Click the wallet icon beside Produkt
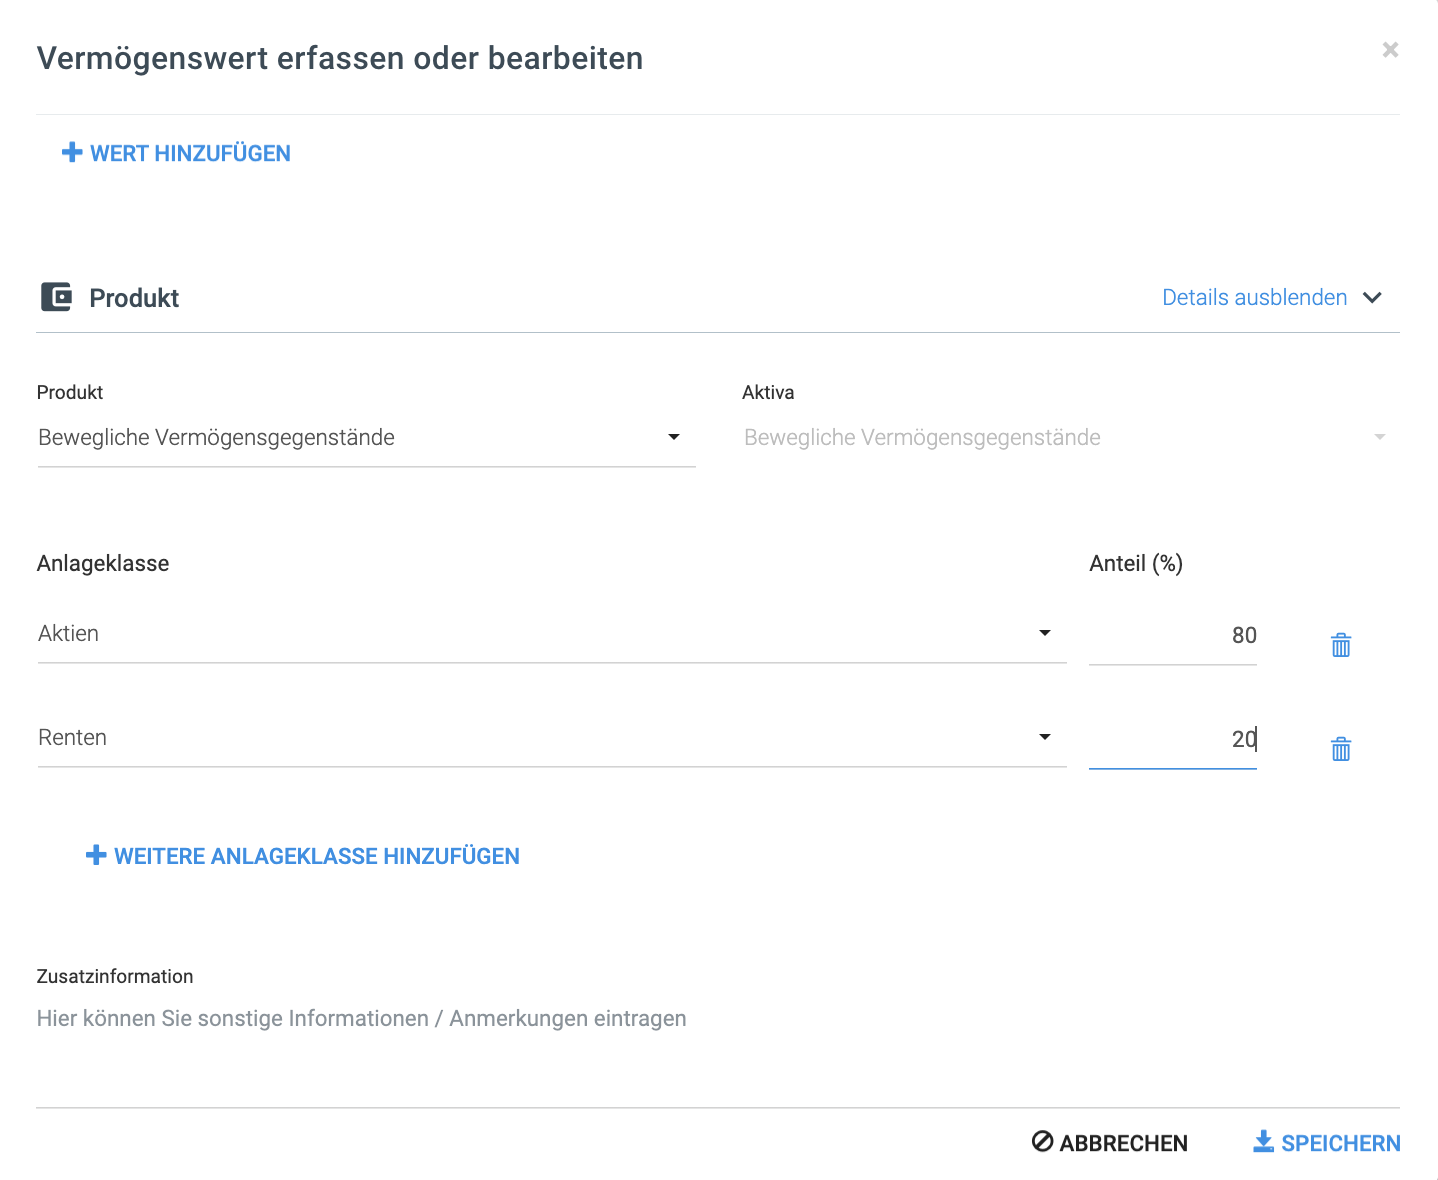1438x1180 pixels. click(x=57, y=297)
